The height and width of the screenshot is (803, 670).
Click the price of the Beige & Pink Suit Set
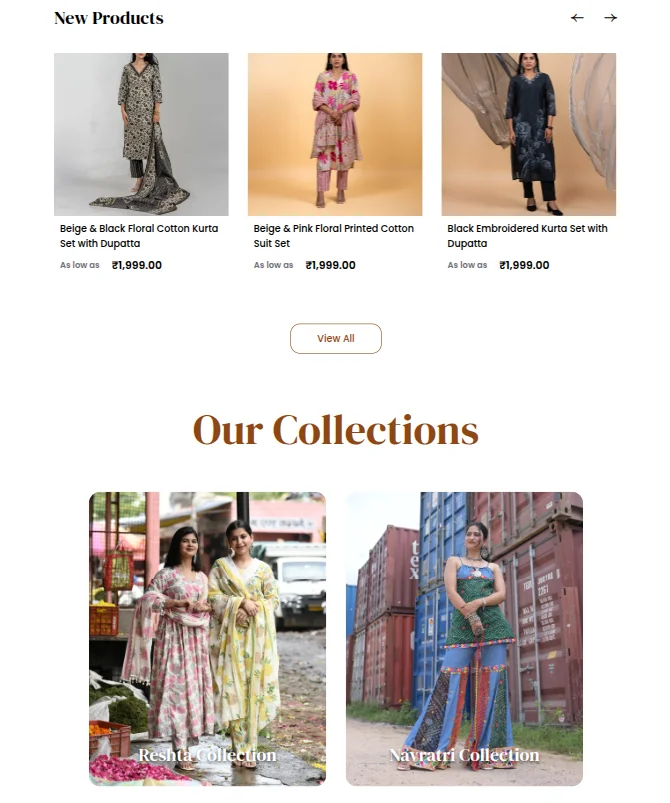coord(330,265)
